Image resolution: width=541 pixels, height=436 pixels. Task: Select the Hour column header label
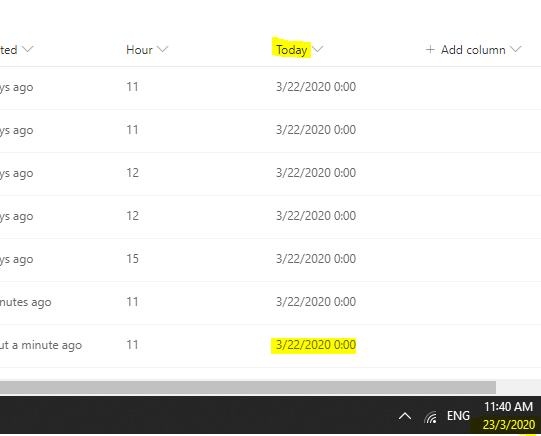139,50
